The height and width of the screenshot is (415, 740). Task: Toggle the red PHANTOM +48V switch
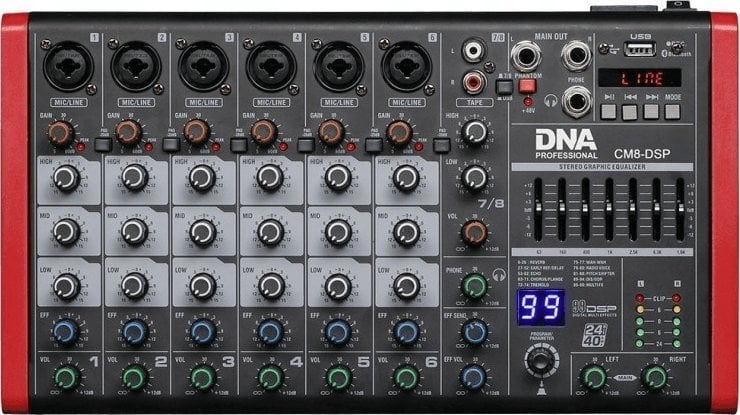coord(526,86)
